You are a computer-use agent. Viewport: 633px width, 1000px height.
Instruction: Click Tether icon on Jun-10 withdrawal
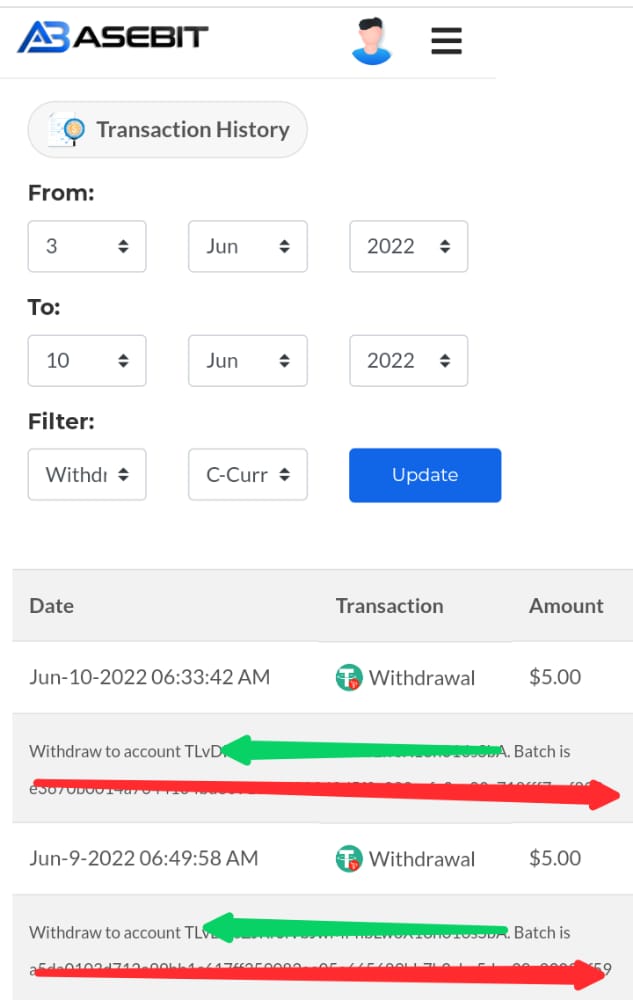coord(349,677)
